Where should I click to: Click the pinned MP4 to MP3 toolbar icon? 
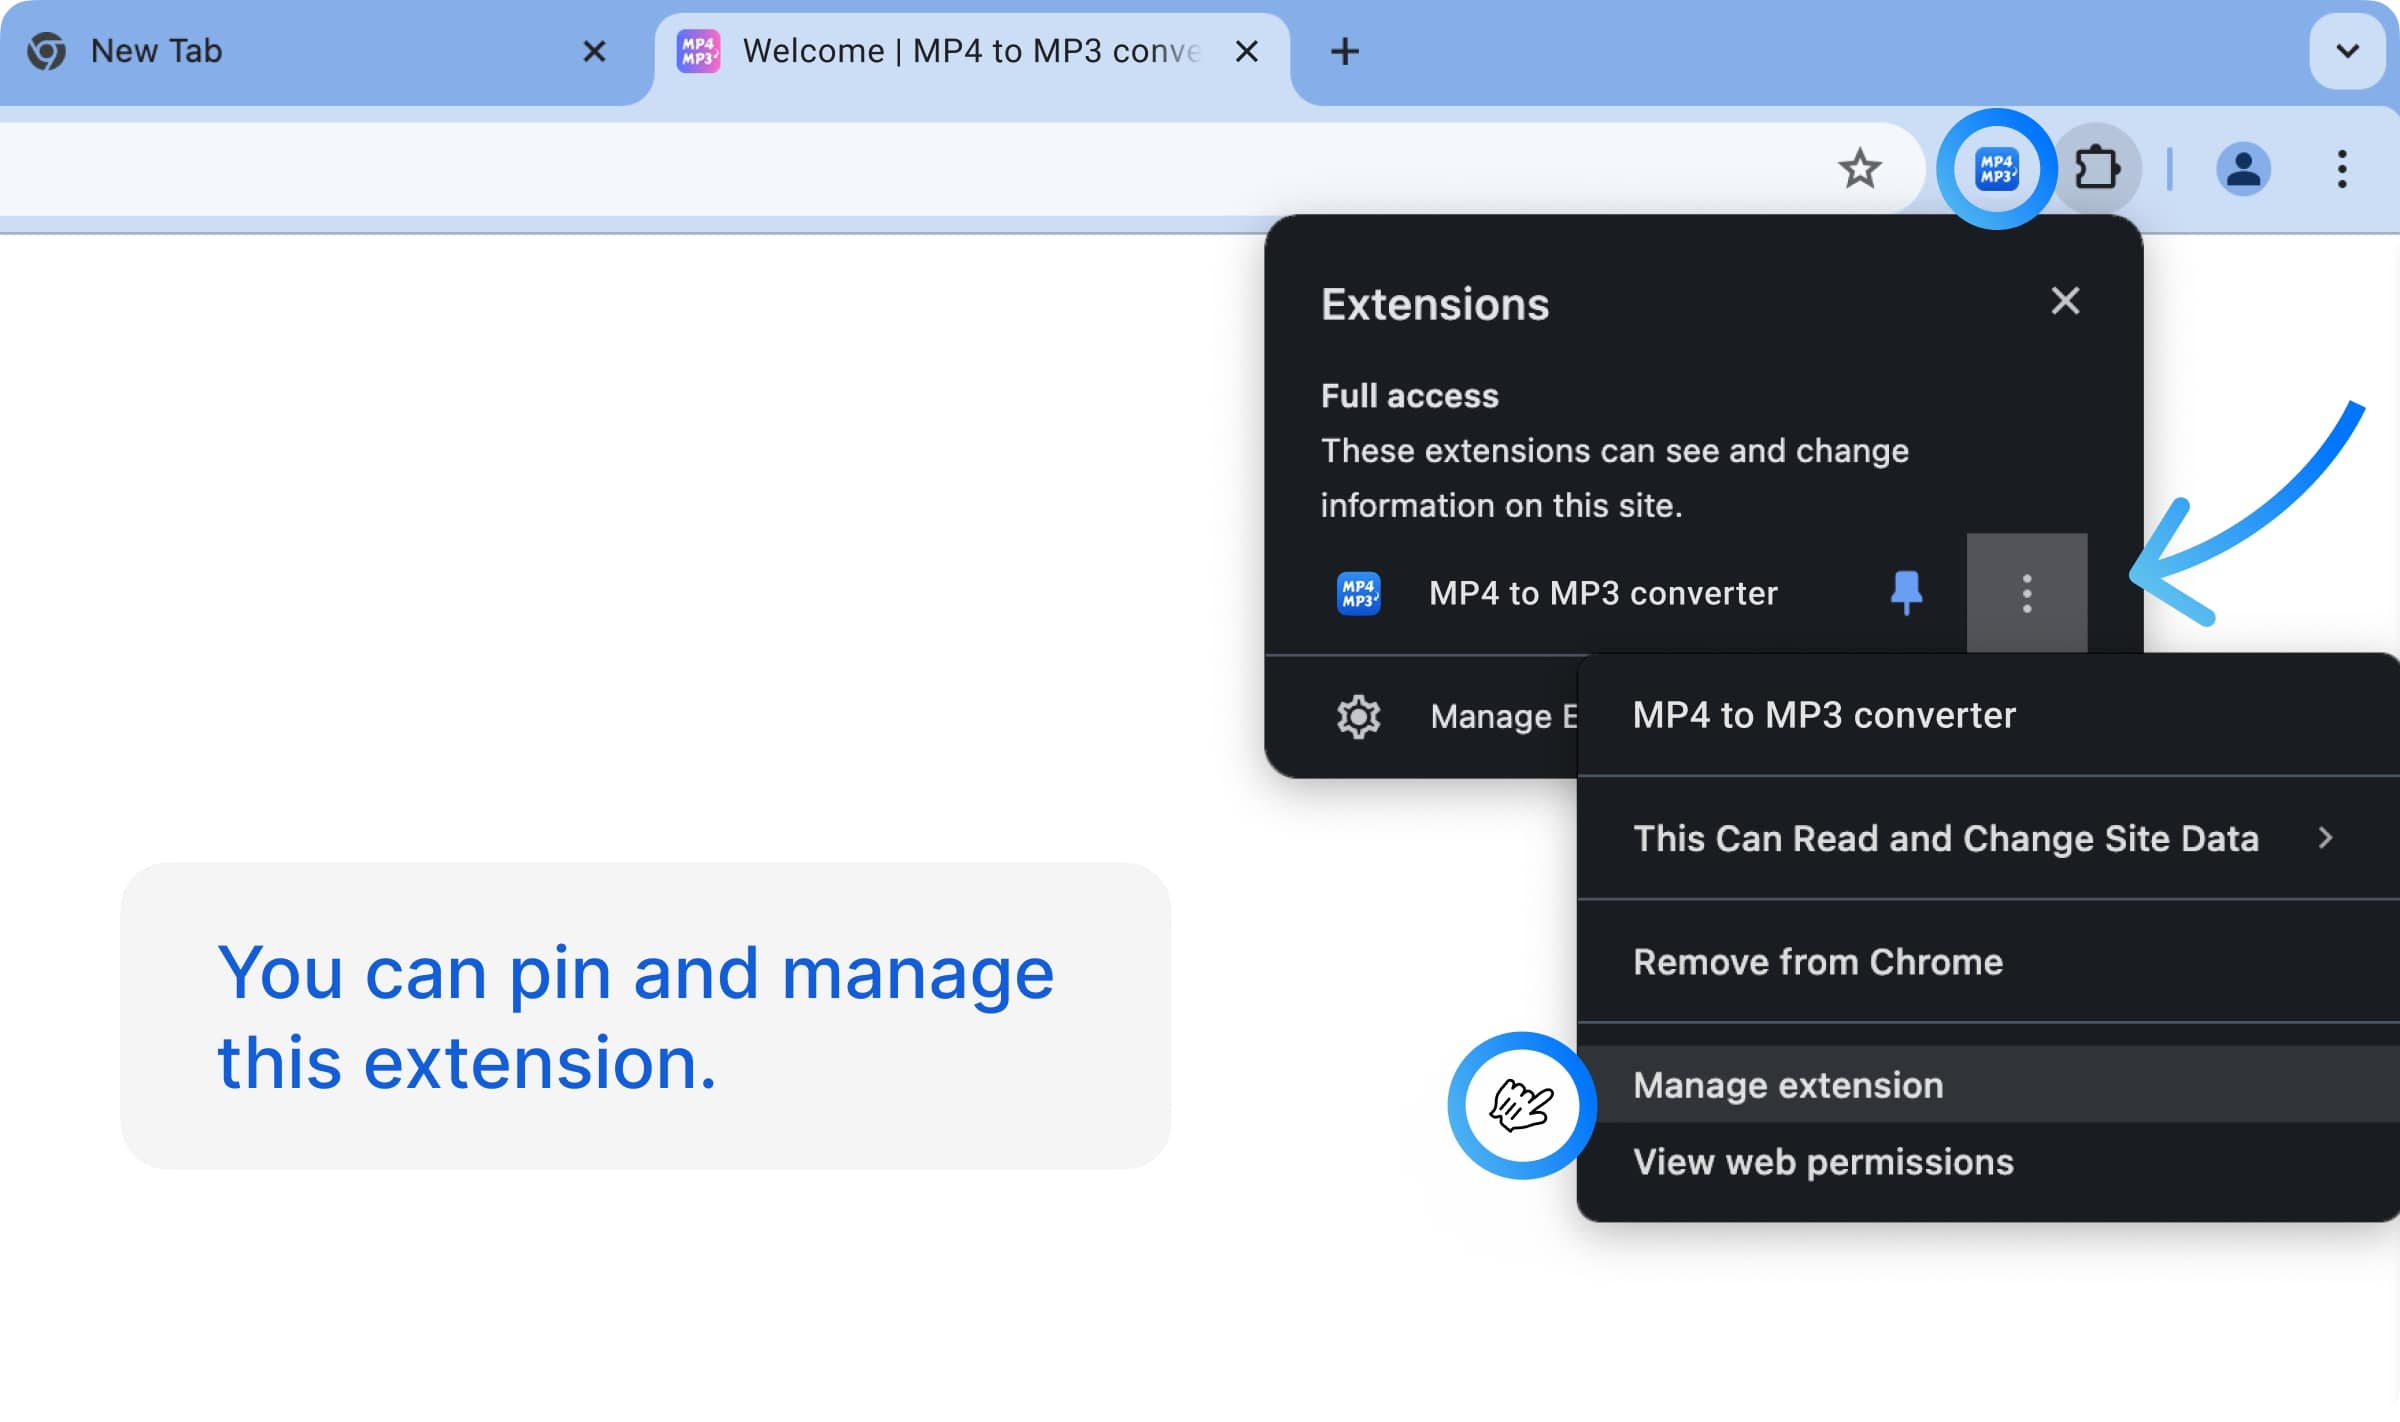1996,168
